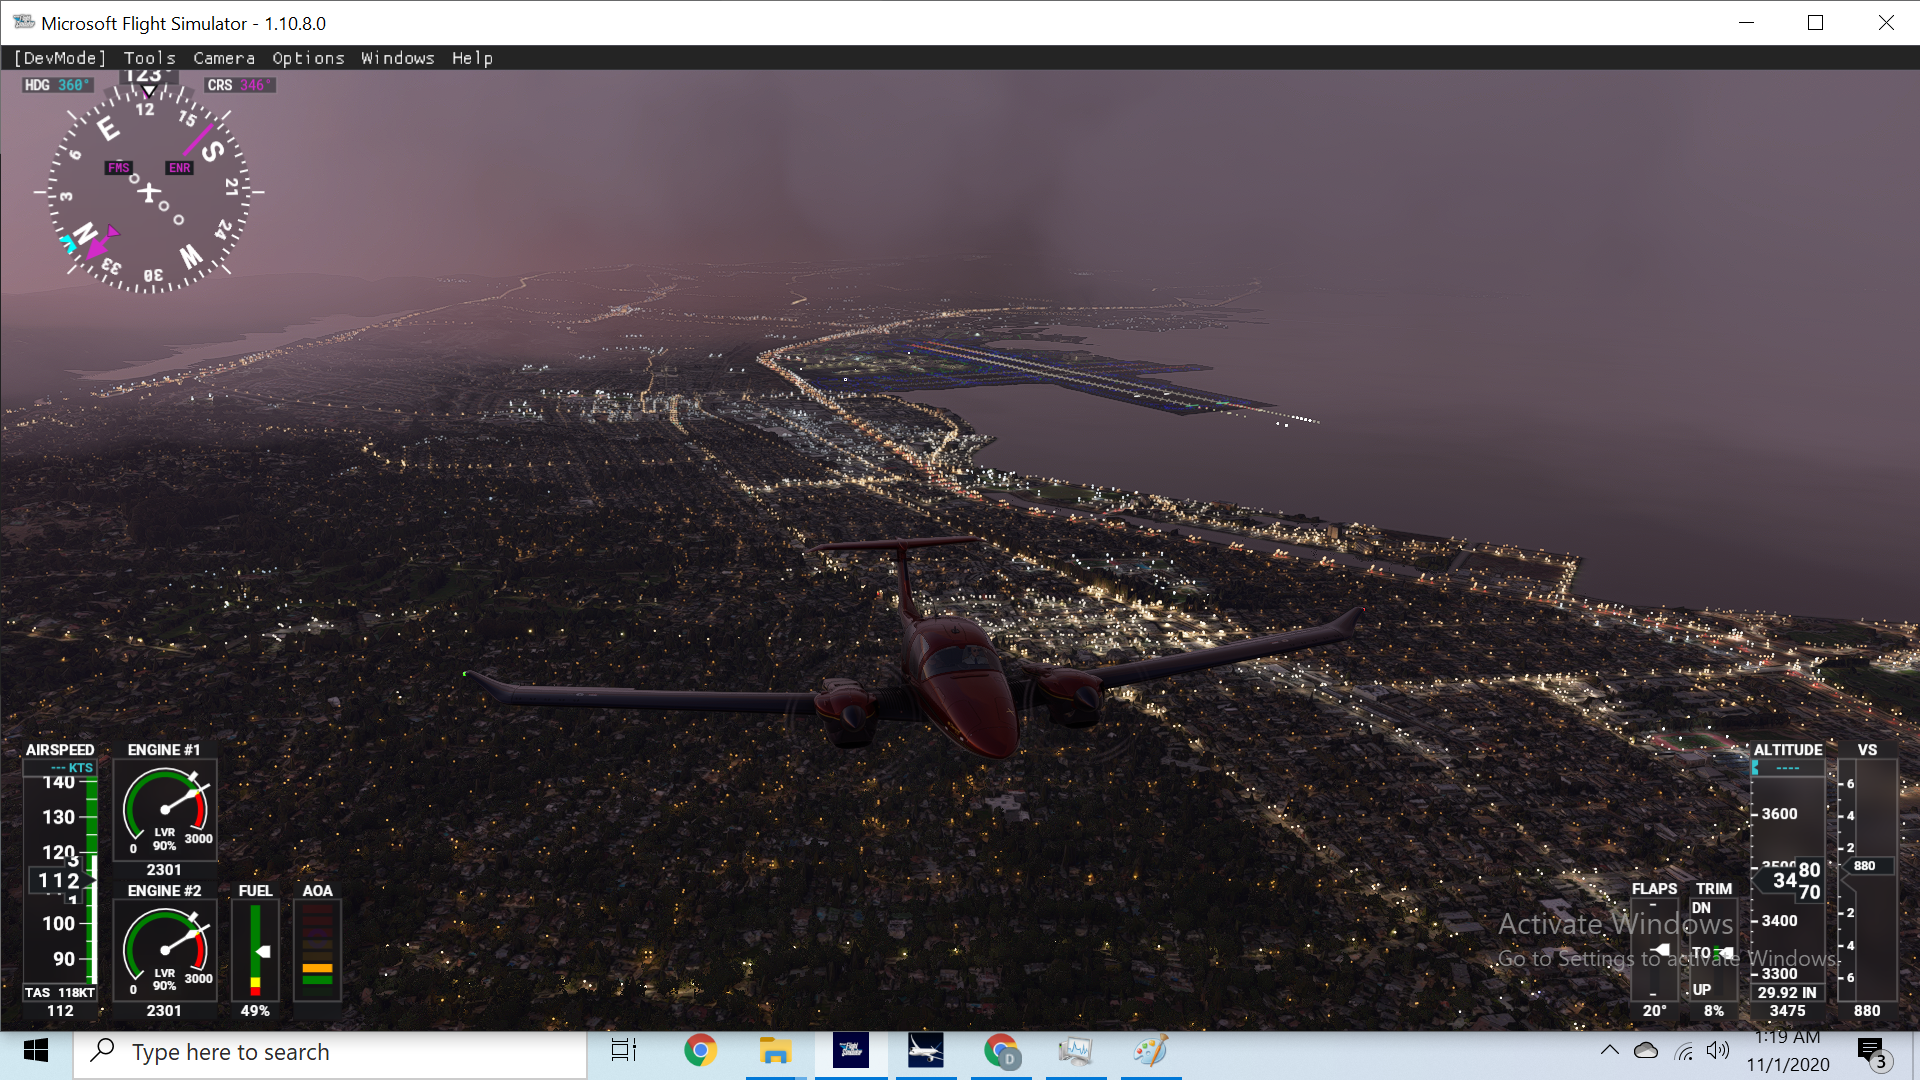Click the TAS 118KT readout
Viewport: 1920px width, 1080px height.
tap(60, 992)
